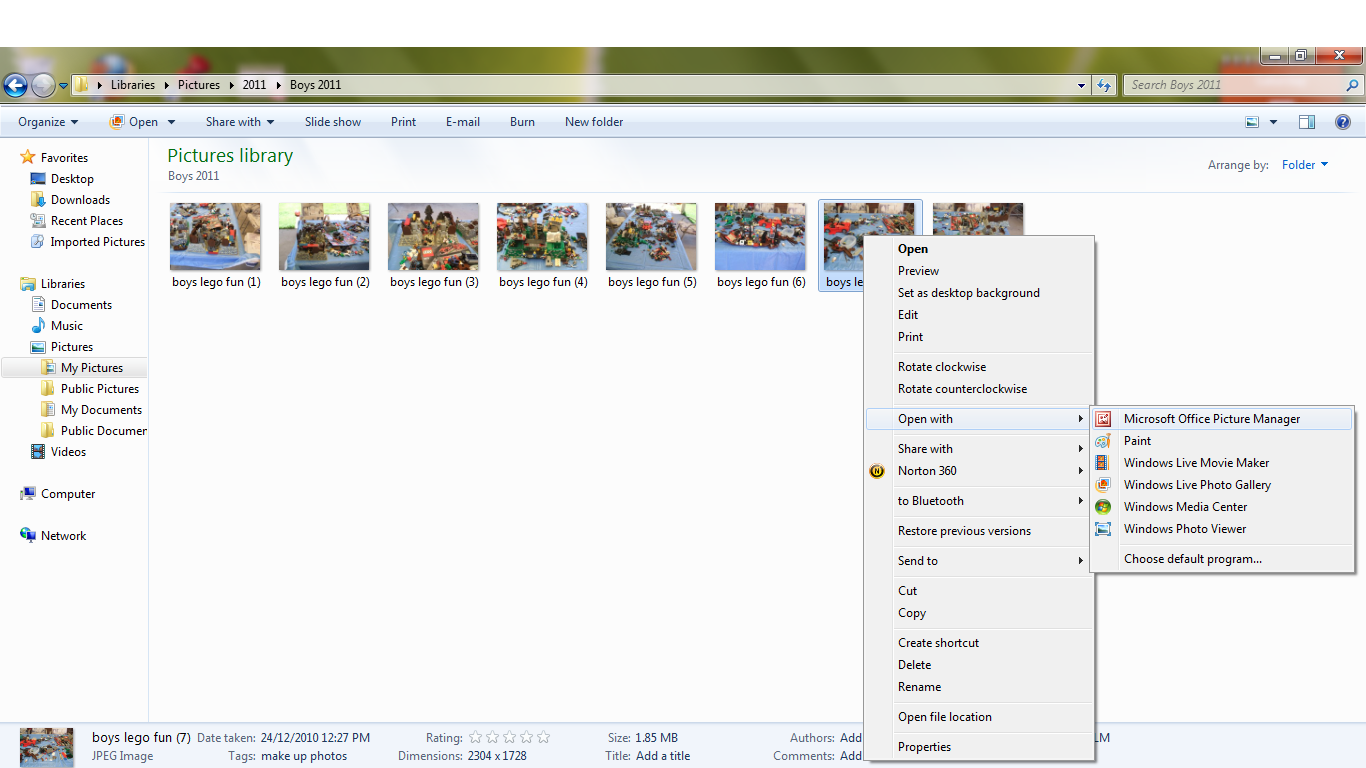Select the boys lego fun (3) thumbnail
This screenshot has width=1366, height=768.
(x=434, y=238)
